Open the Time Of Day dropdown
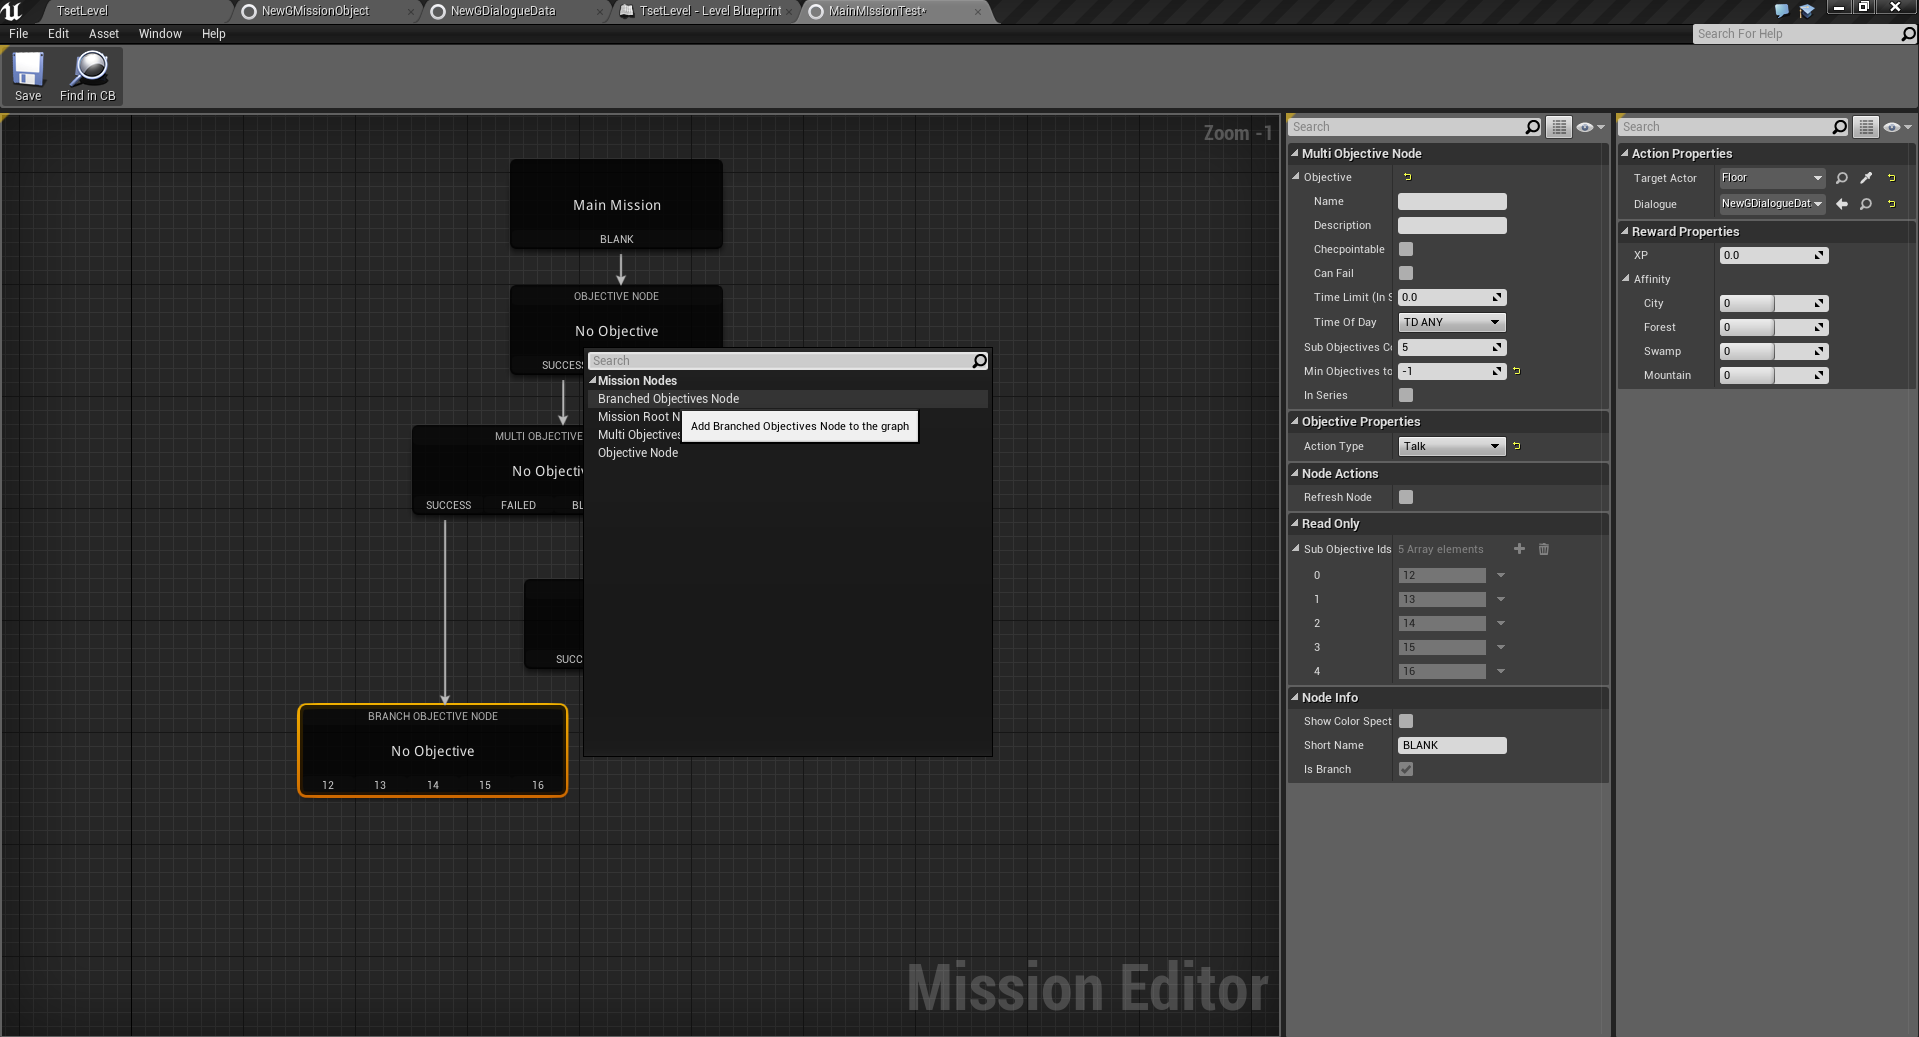The height and width of the screenshot is (1037, 1919). point(1452,322)
